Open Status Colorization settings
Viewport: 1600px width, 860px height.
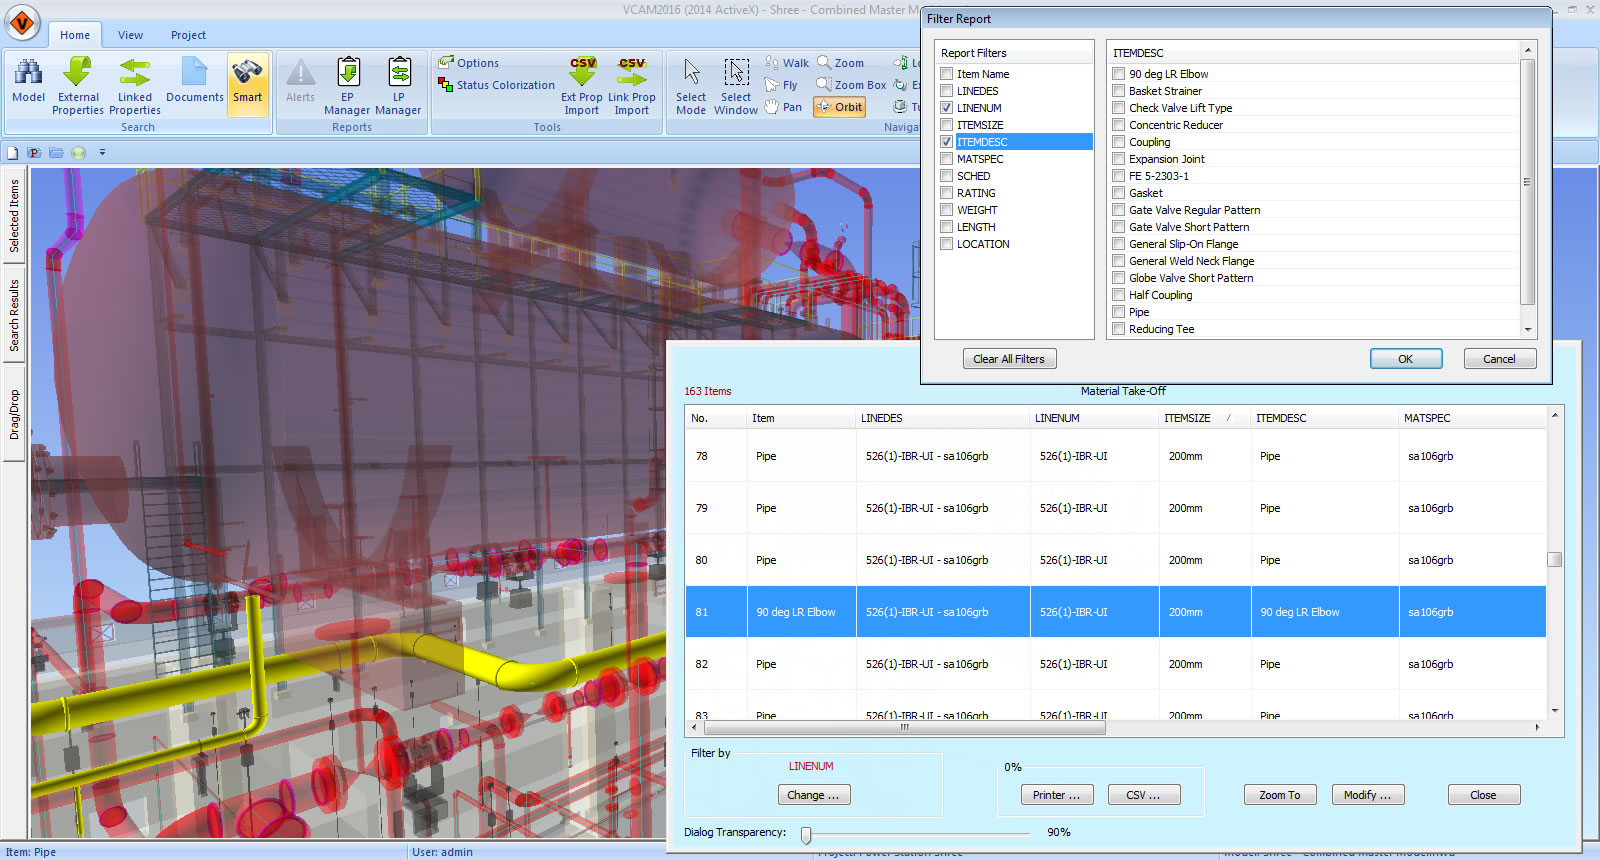point(496,85)
